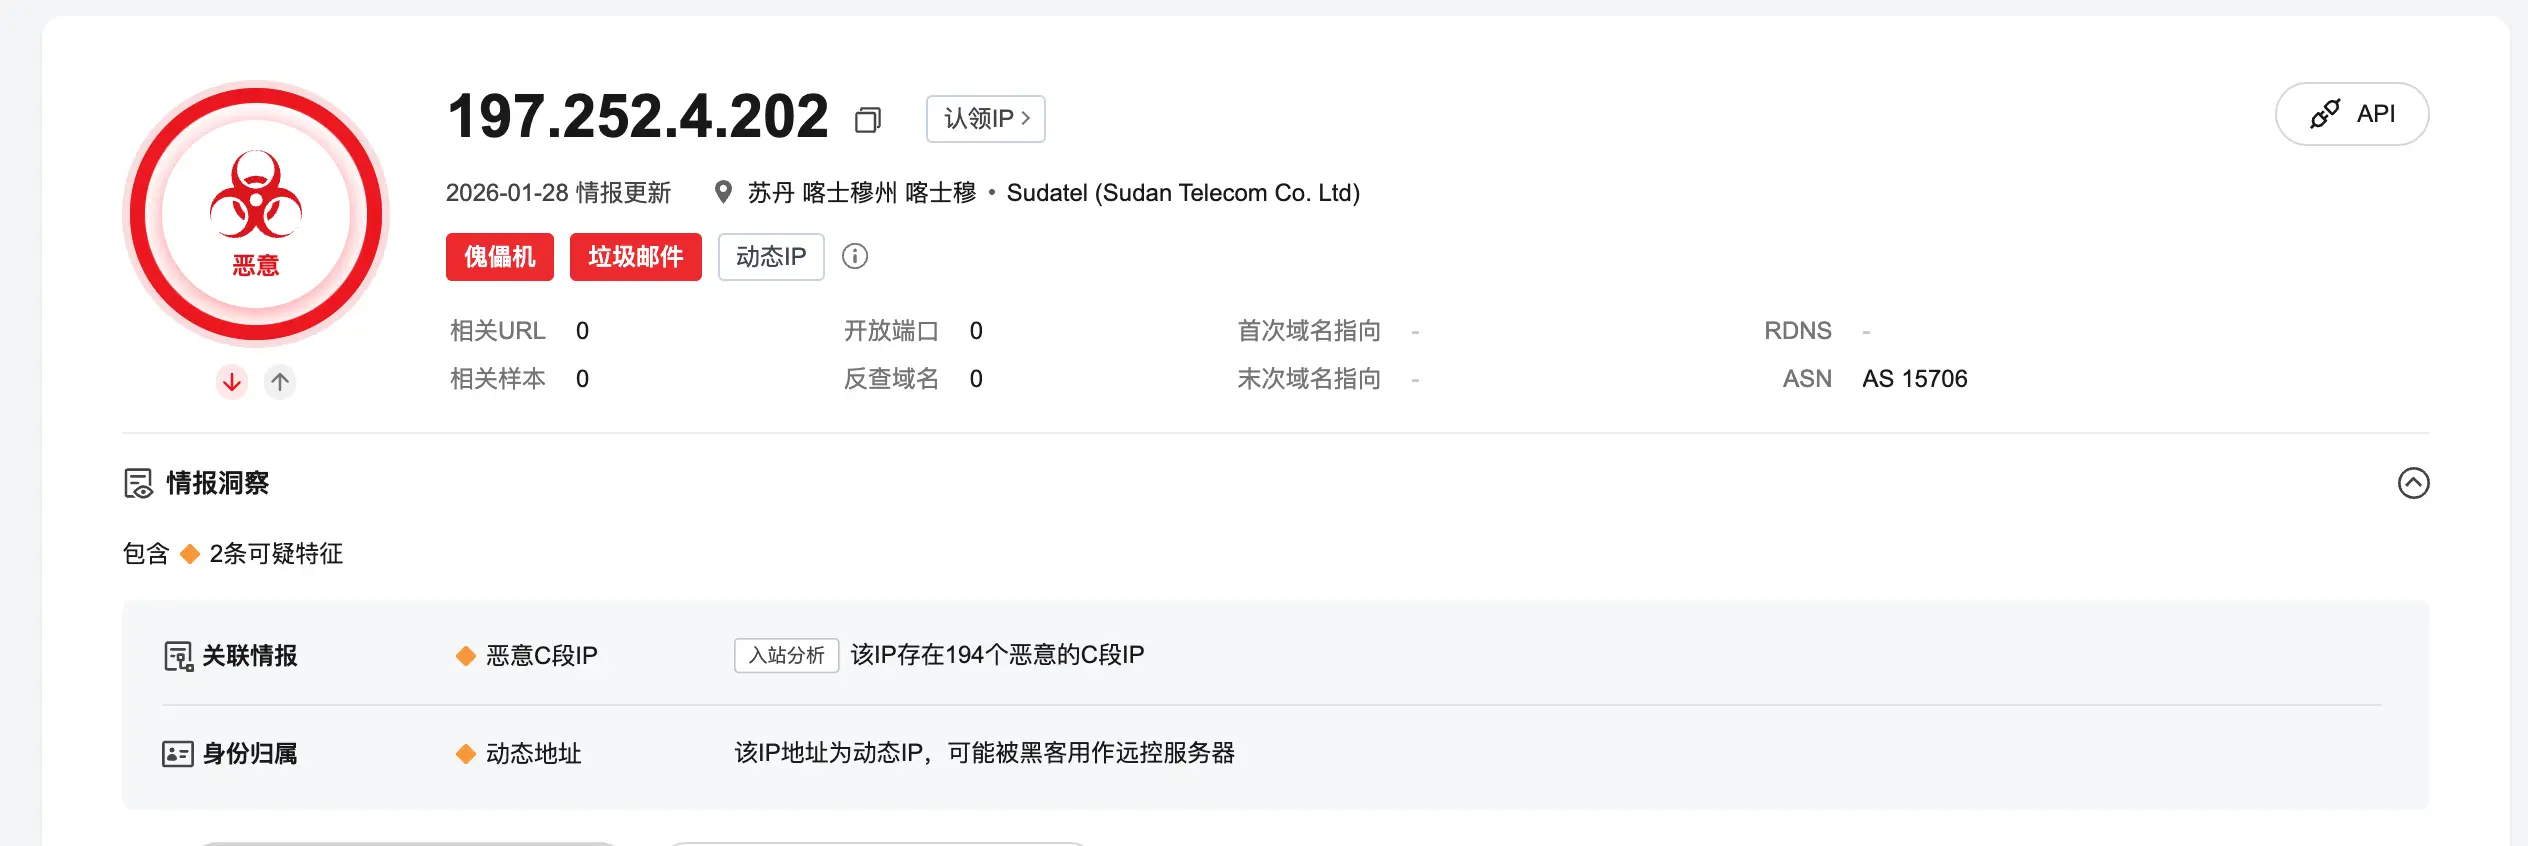This screenshot has height=846, width=2528.
Task: Click the 开放端口 count value
Action: pyautogui.click(x=976, y=331)
